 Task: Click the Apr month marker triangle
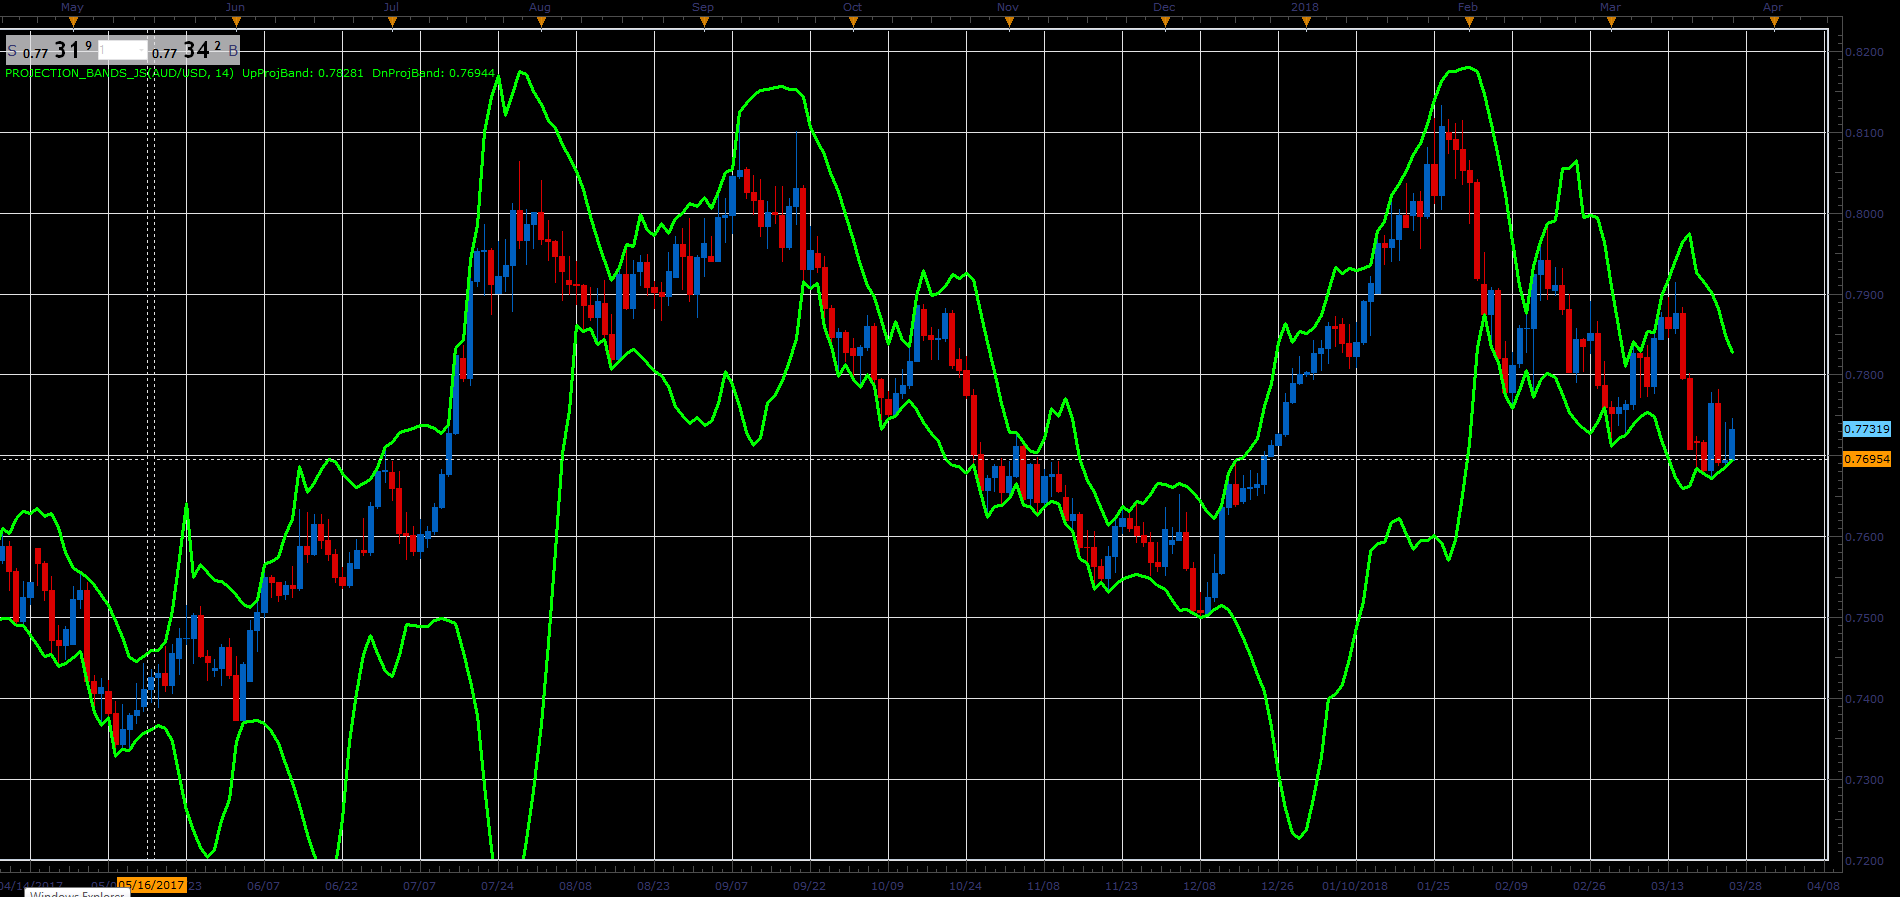(1774, 22)
